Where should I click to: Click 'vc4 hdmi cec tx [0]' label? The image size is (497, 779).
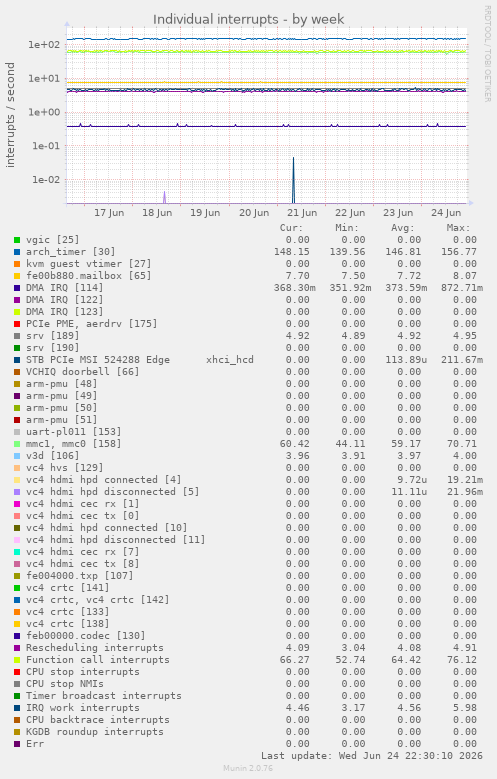[83, 516]
